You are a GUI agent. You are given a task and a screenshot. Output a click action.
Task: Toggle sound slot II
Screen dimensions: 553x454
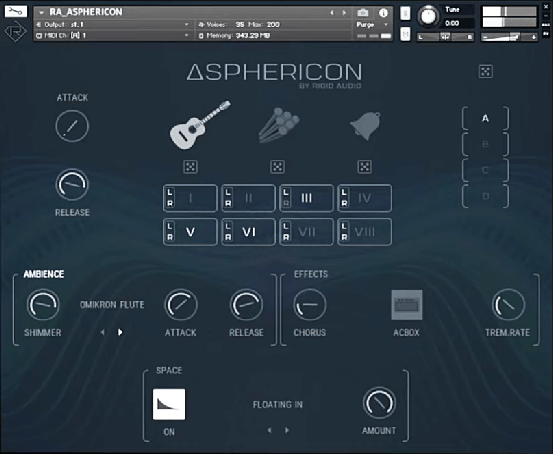tap(249, 198)
